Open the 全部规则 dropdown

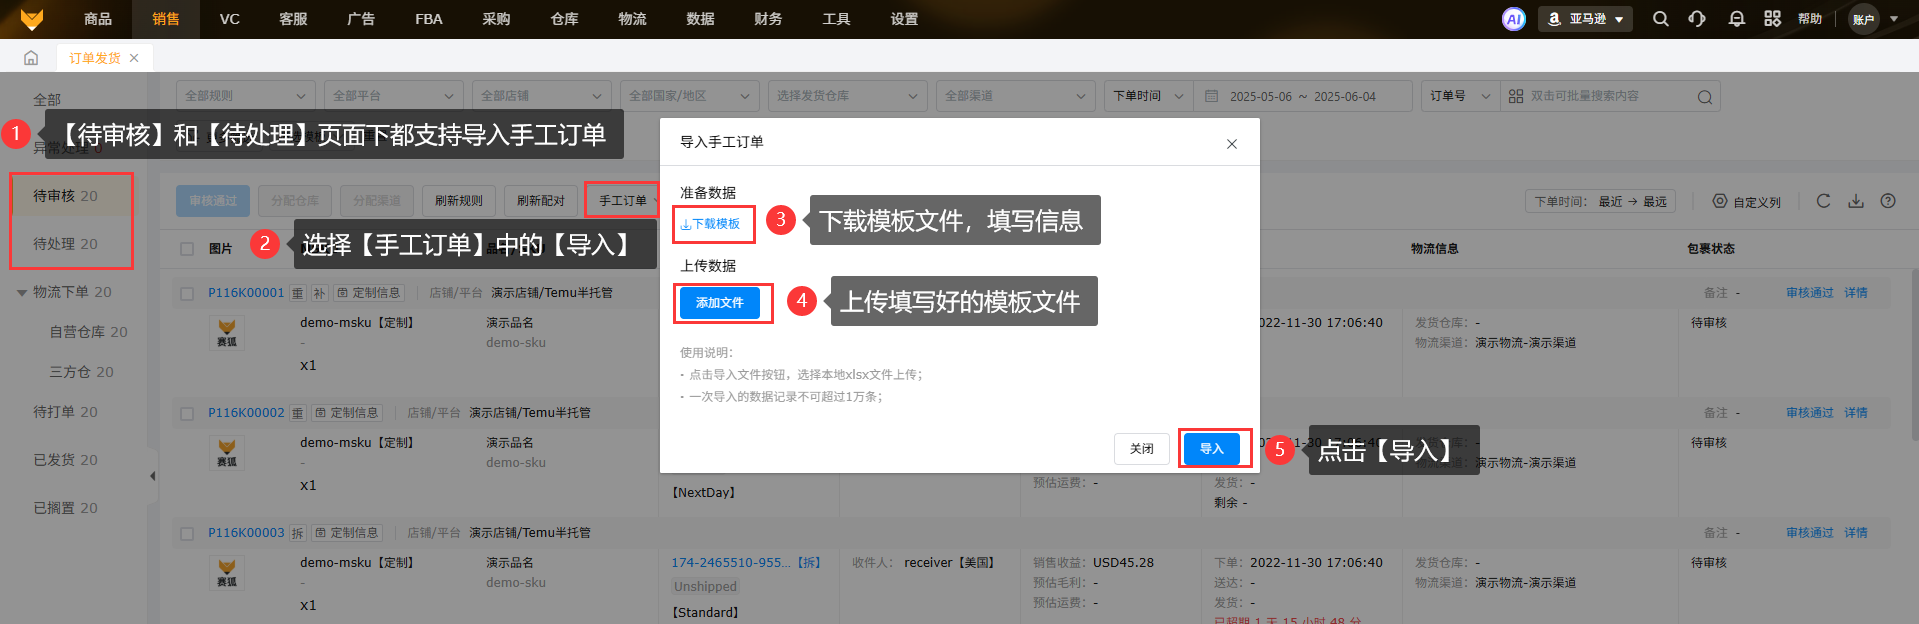pos(246,96)
